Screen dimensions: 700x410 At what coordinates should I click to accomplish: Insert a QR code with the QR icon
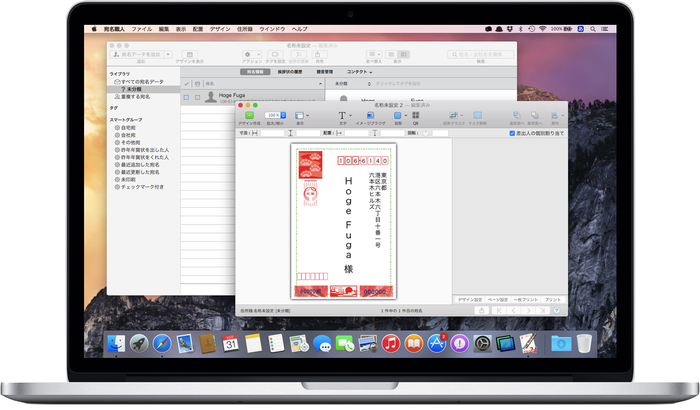[x=416, y=115]
